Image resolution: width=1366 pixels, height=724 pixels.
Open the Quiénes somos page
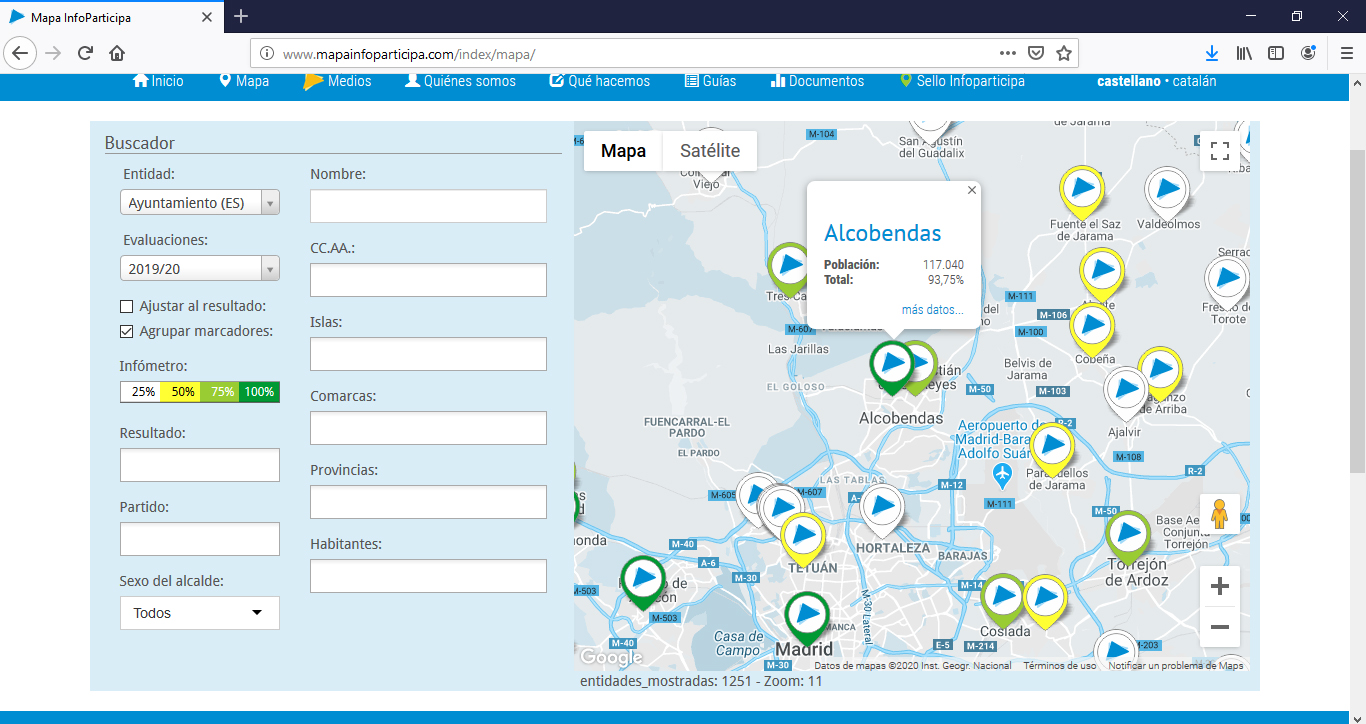(x=461, y=81)
